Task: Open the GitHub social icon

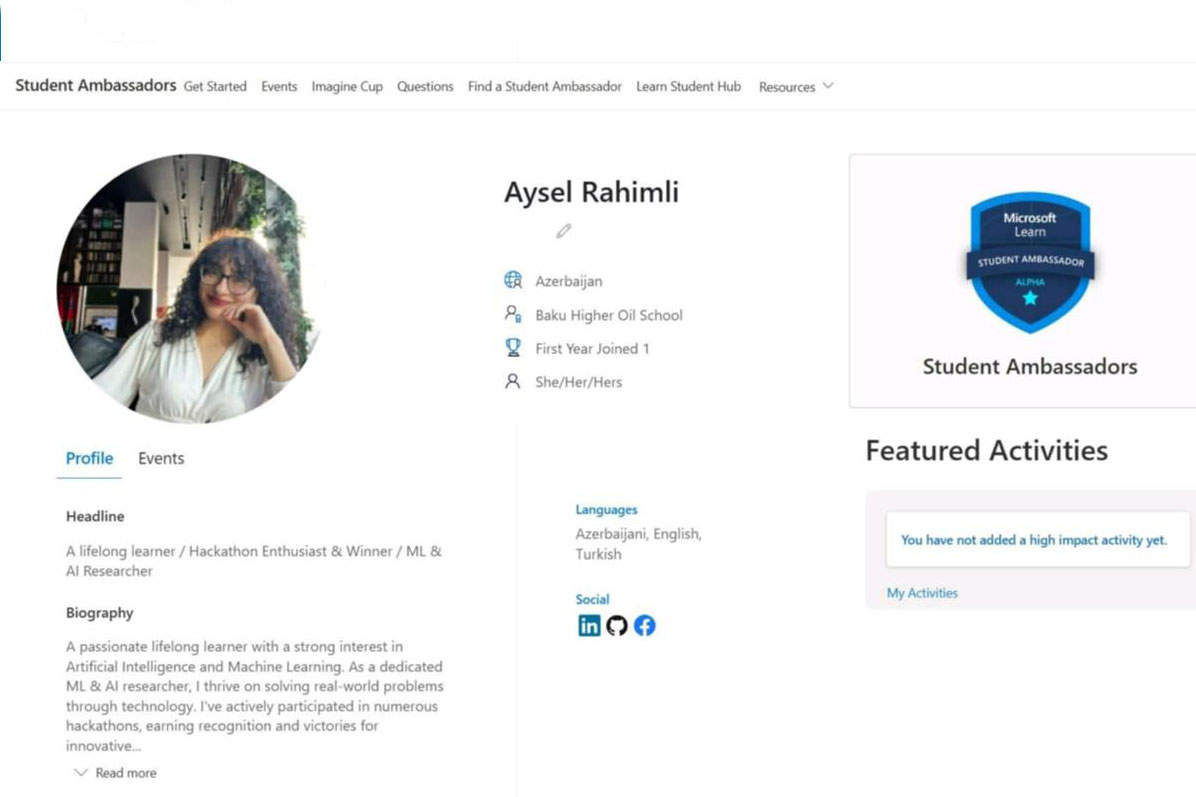Action: point(617,626)
